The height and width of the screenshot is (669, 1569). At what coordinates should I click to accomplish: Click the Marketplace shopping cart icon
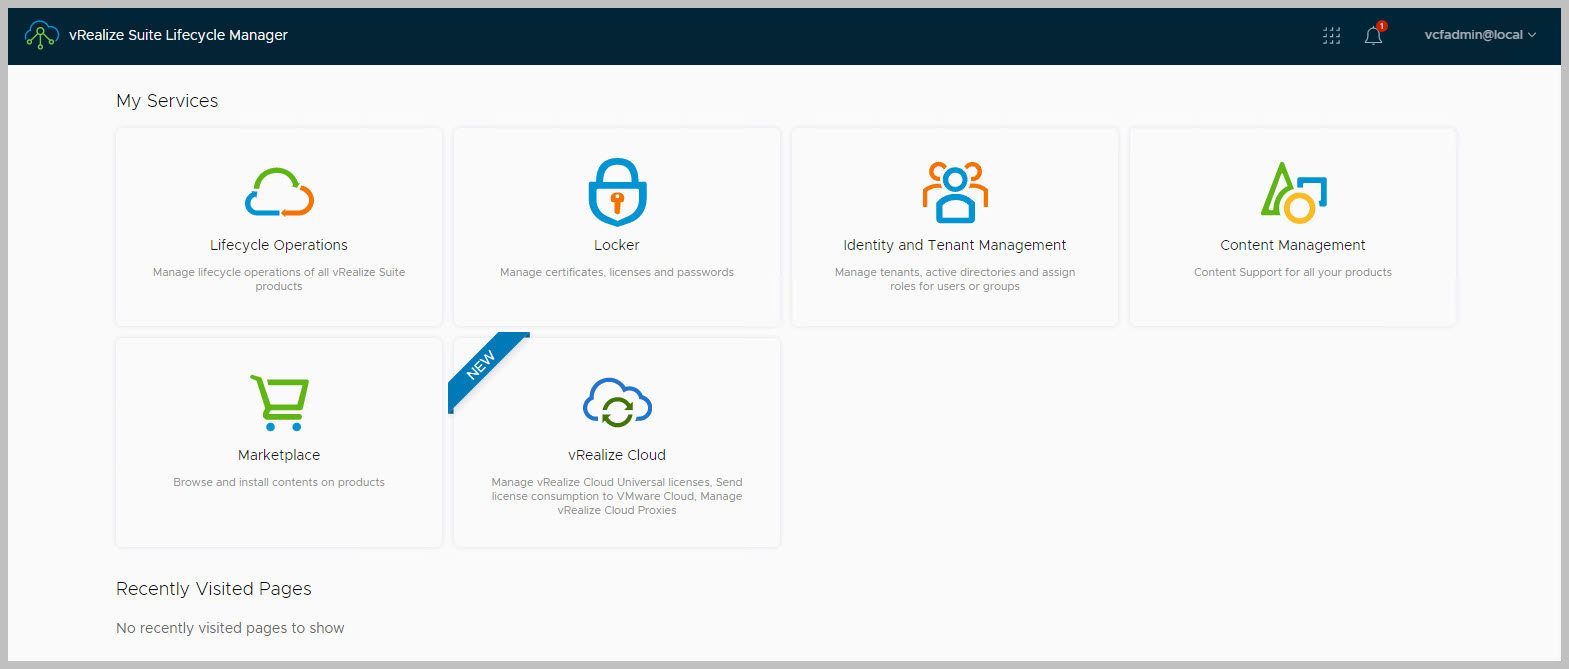click(x=279, y=402)
